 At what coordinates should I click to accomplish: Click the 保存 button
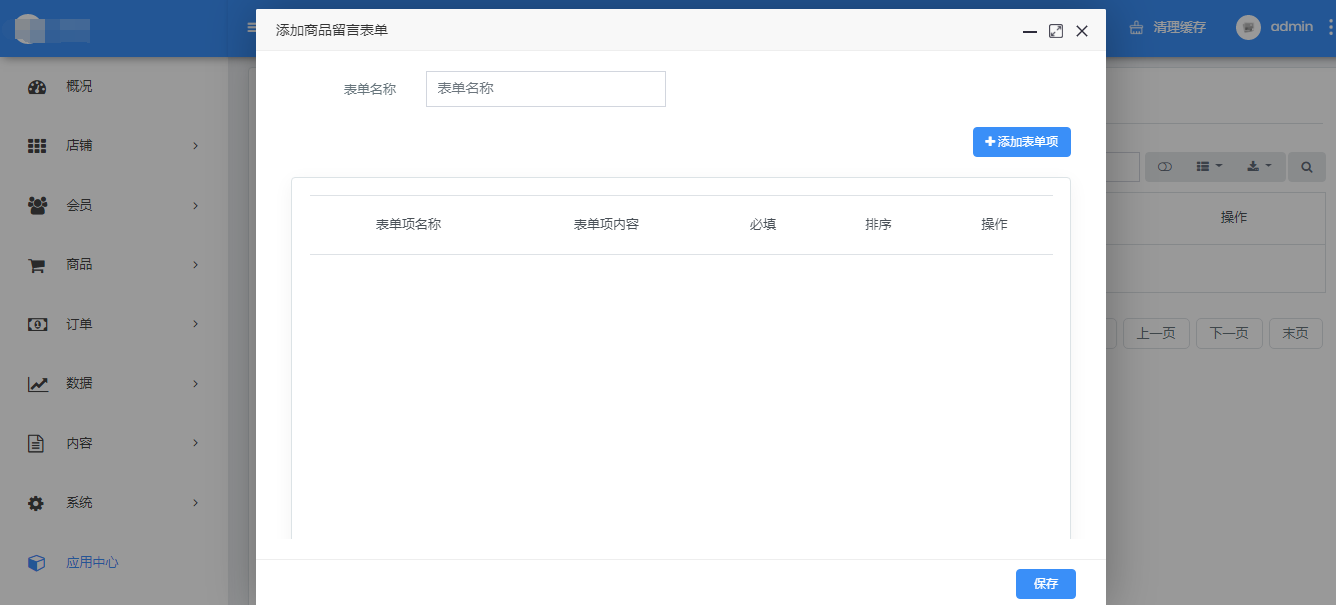(x=1045, y=584)
